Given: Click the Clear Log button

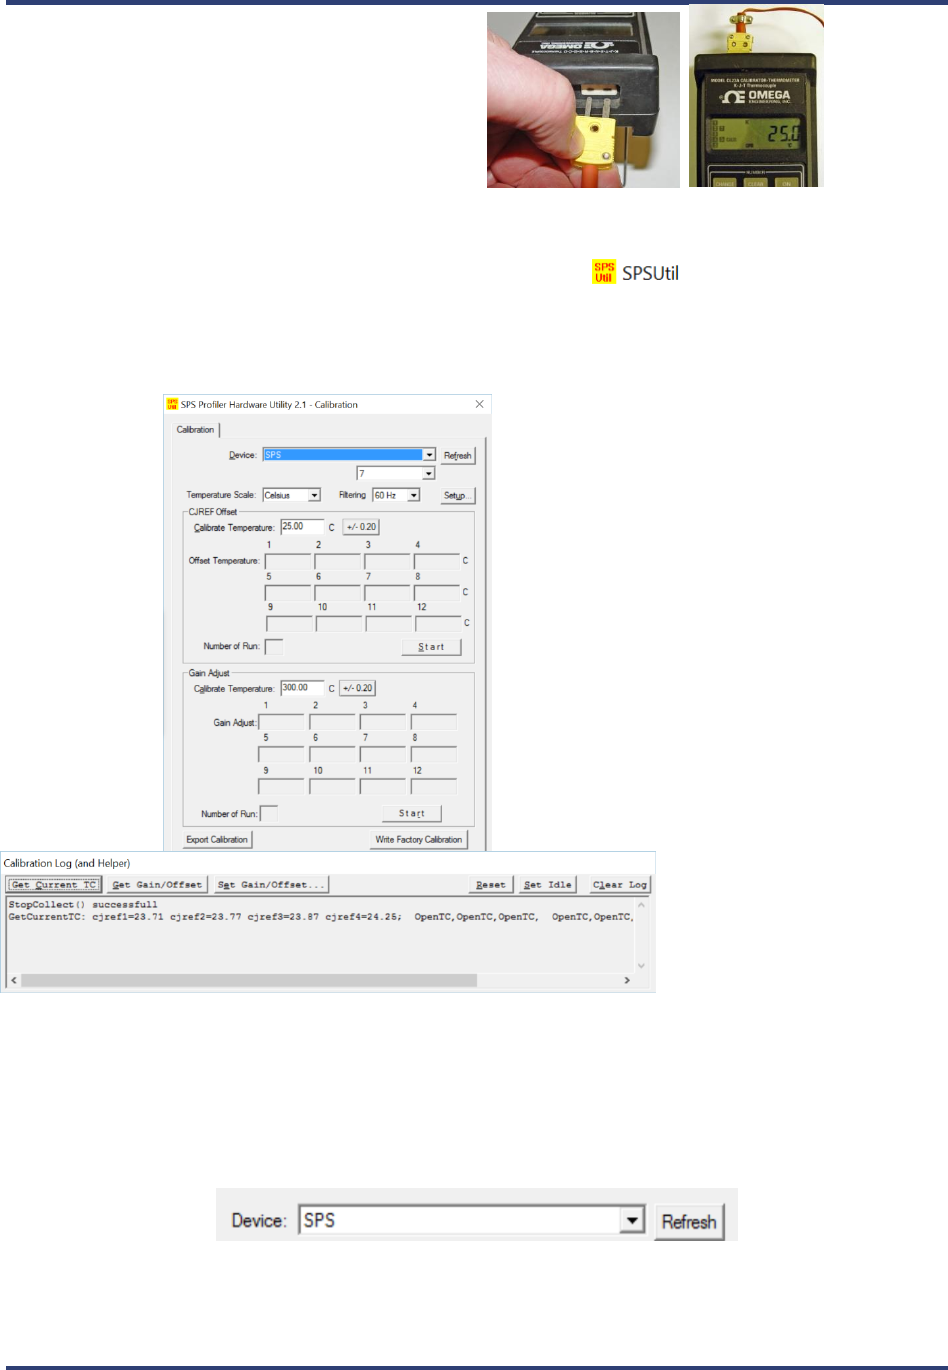Looking at the screenshot, I should point(620,885).
